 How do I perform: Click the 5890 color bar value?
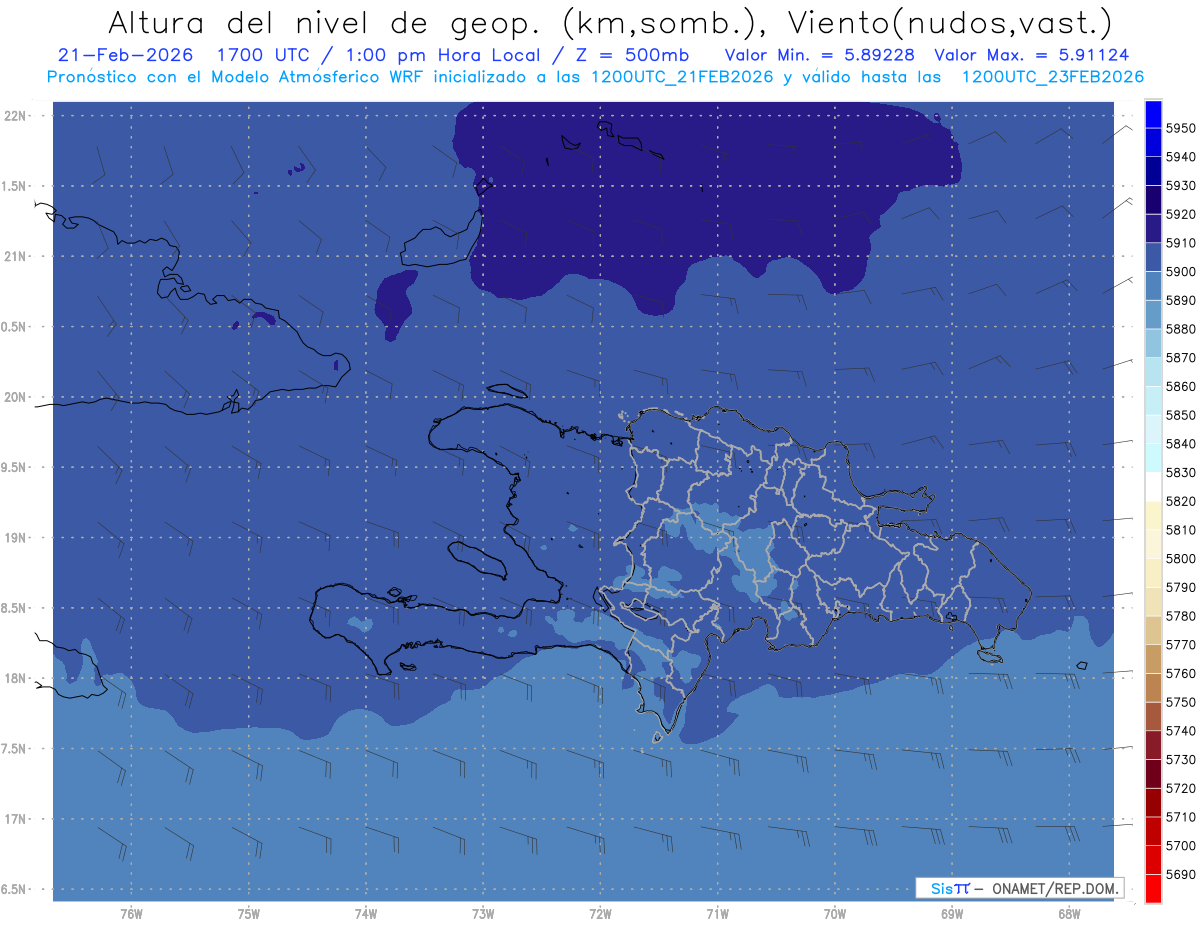click(x=1179, y=300)
